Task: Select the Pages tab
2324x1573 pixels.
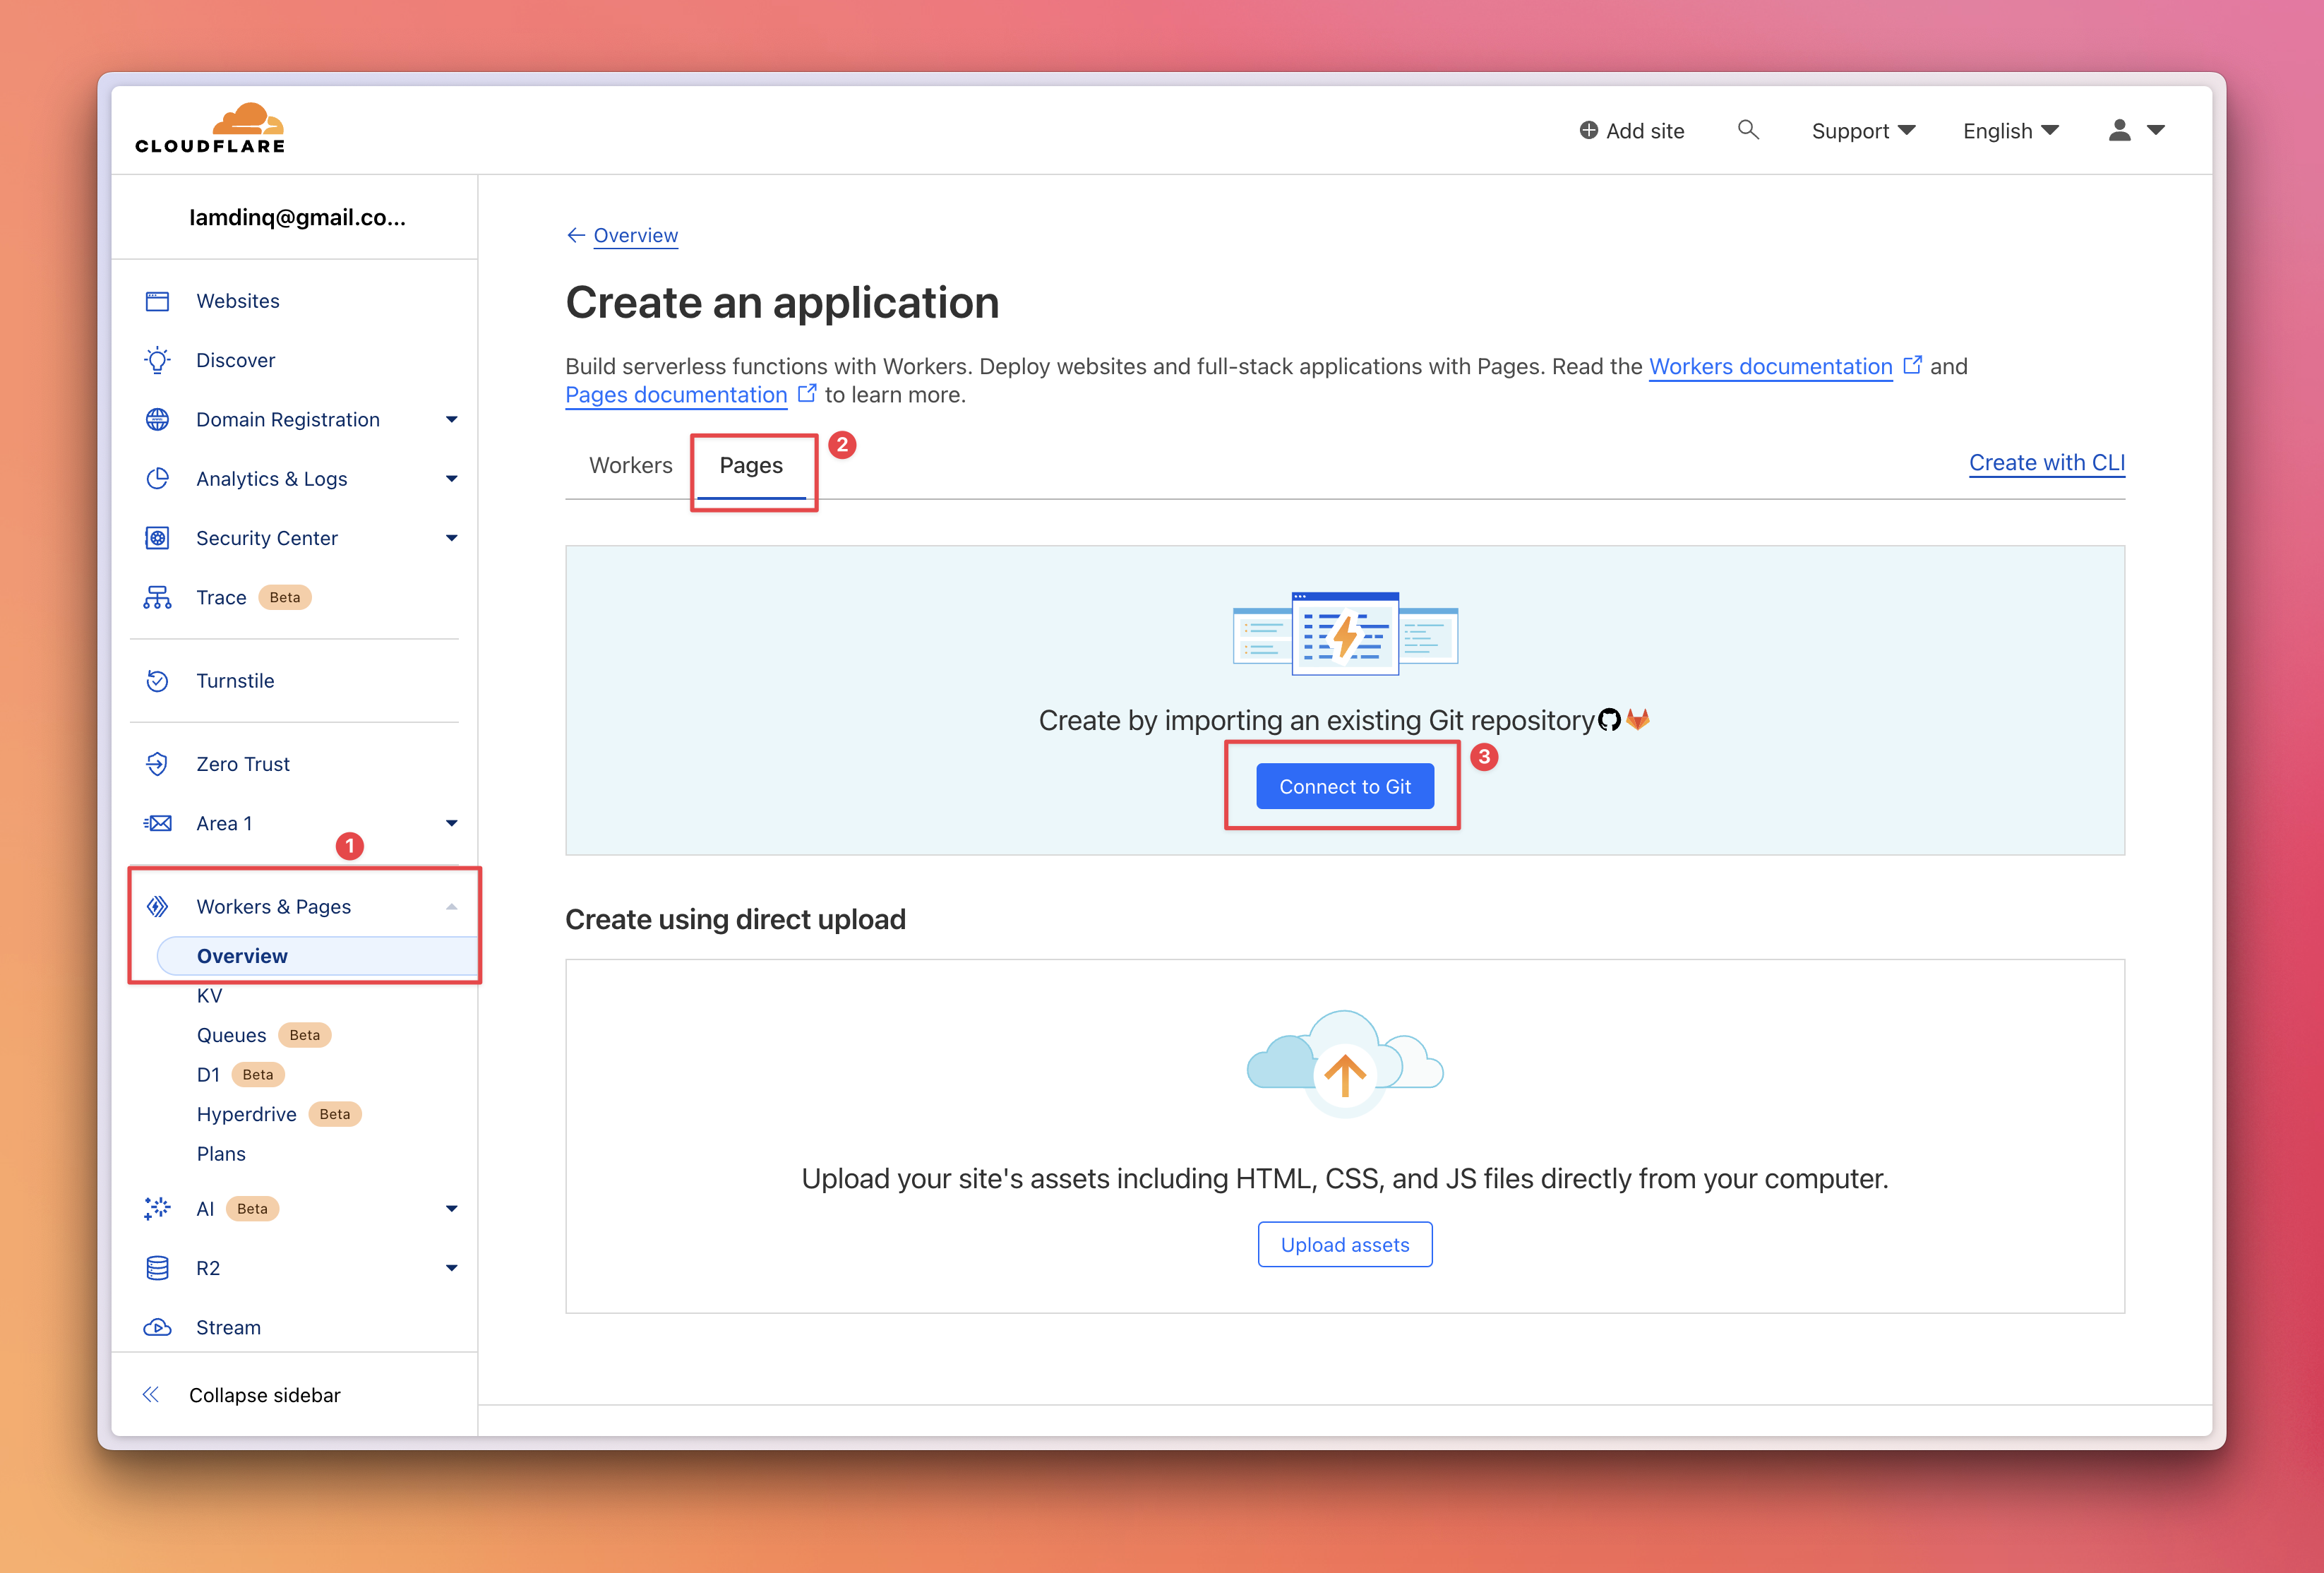Action: tap(751, 465)
